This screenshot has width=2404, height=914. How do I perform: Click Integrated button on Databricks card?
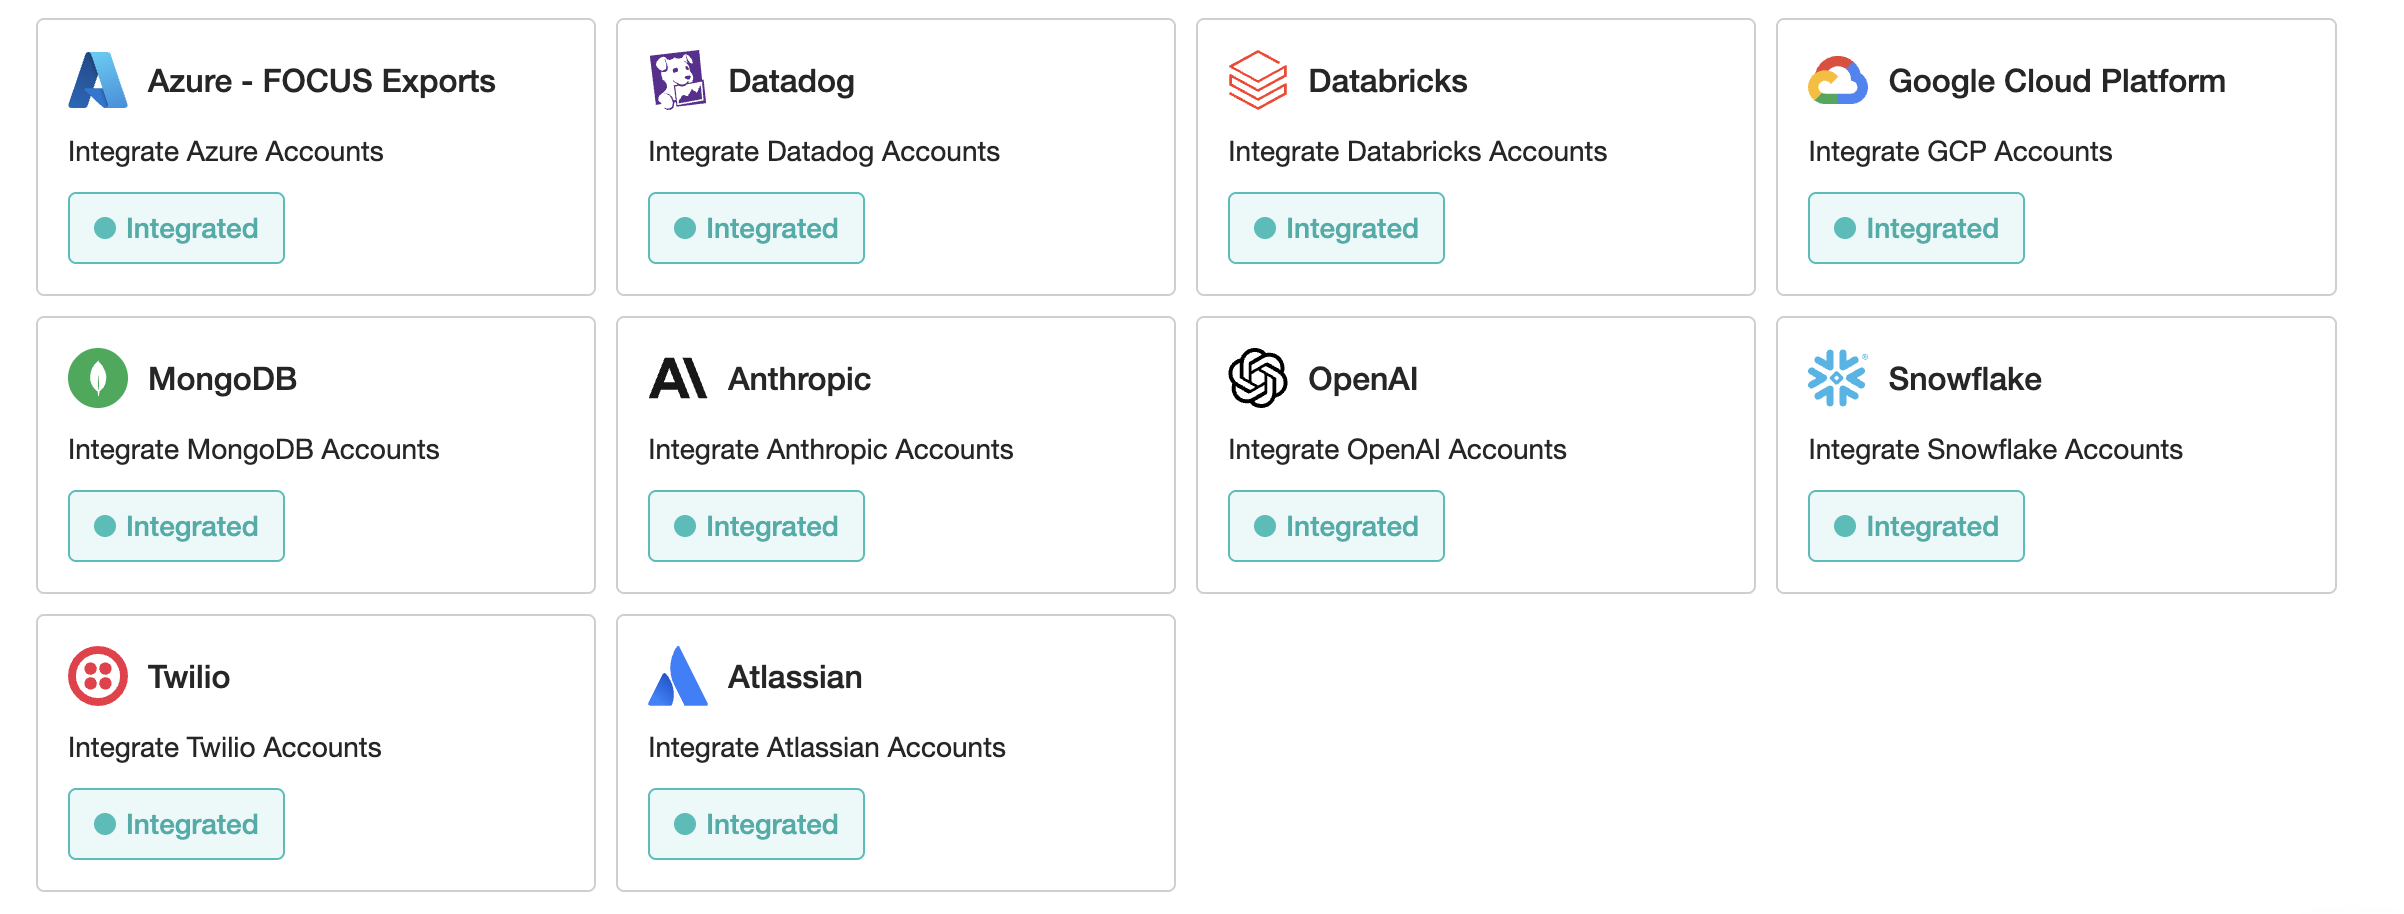pos(1336,228)
